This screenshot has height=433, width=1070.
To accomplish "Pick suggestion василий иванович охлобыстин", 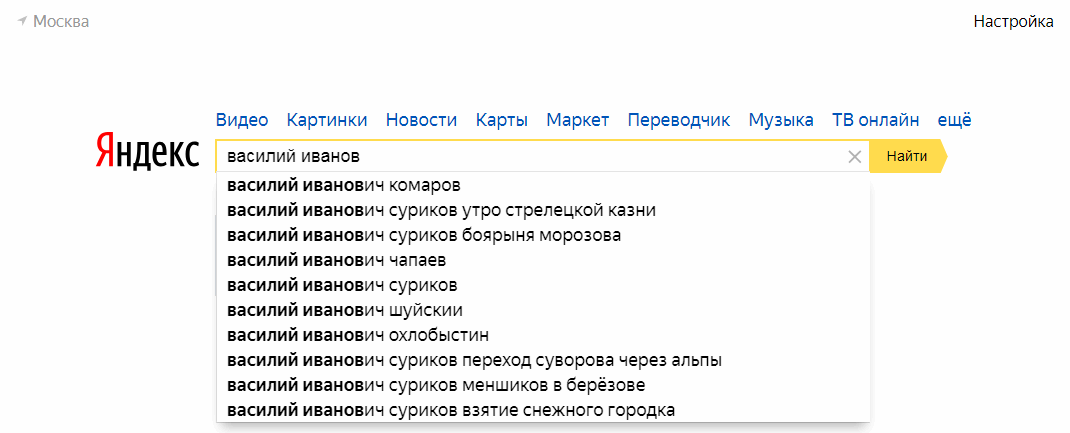I will (357, 335).
